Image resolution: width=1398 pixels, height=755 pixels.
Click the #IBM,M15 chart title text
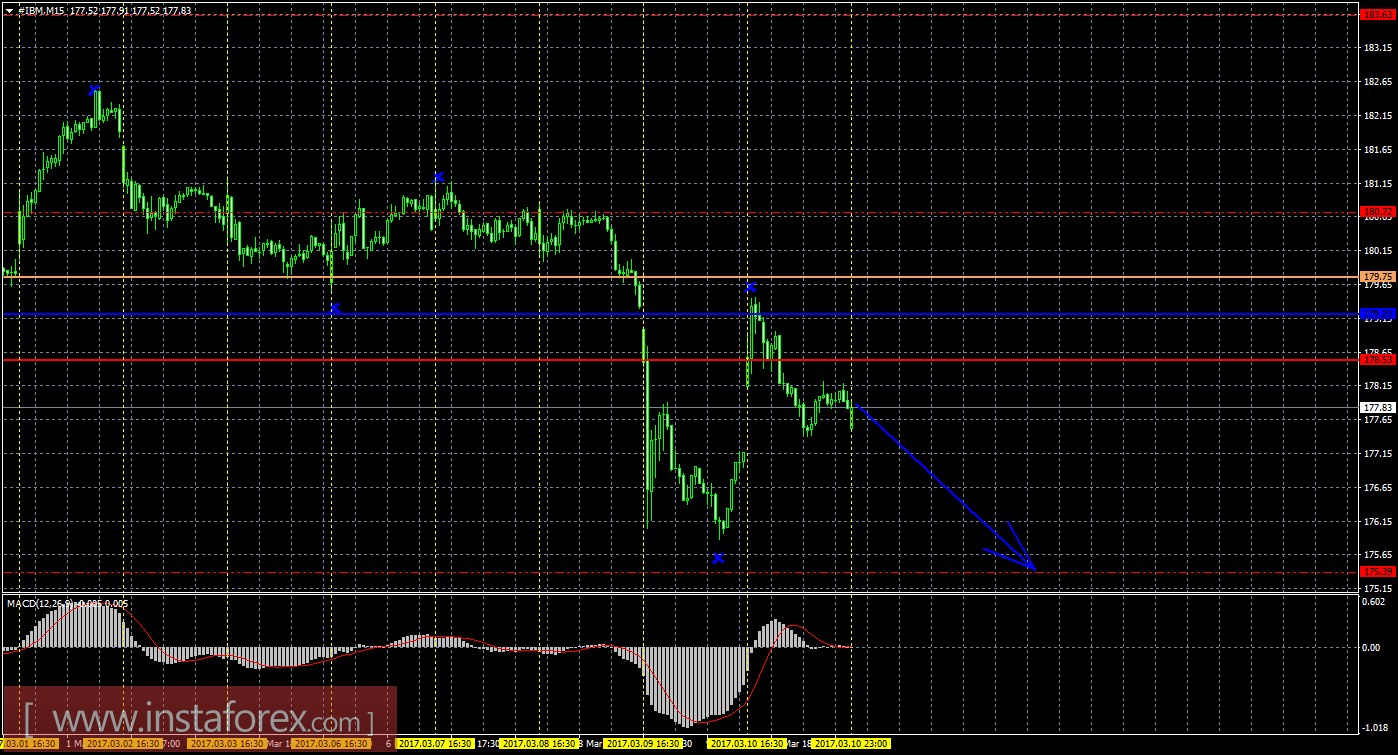43,10
